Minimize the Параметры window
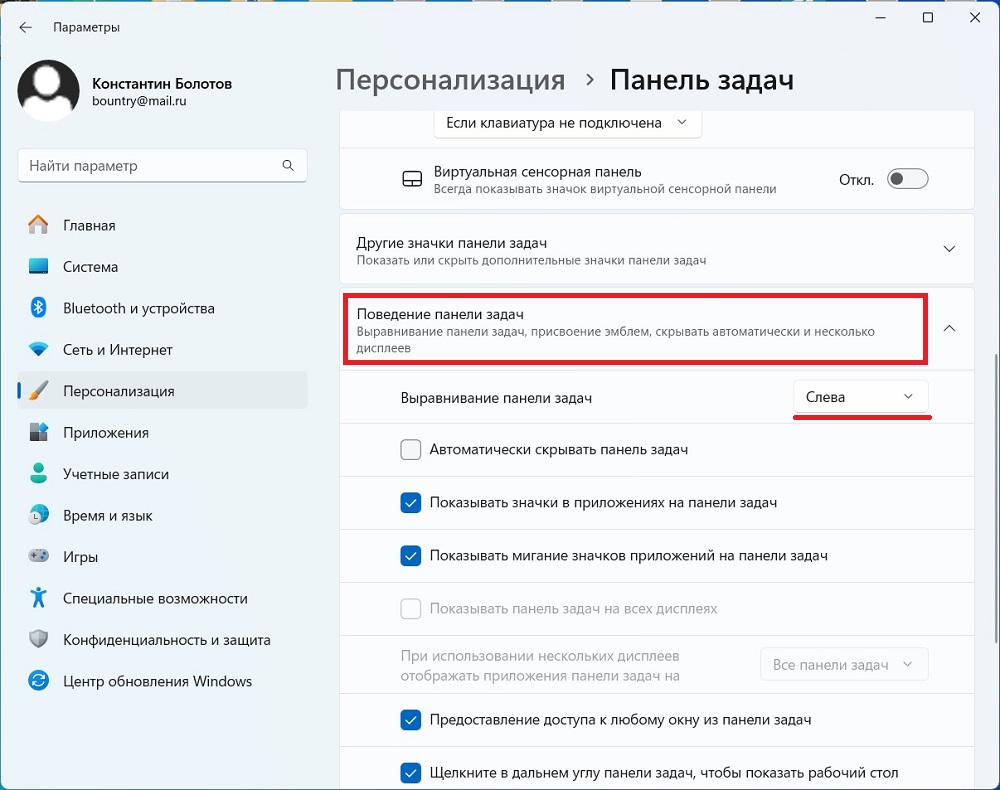 coord(881,18)
